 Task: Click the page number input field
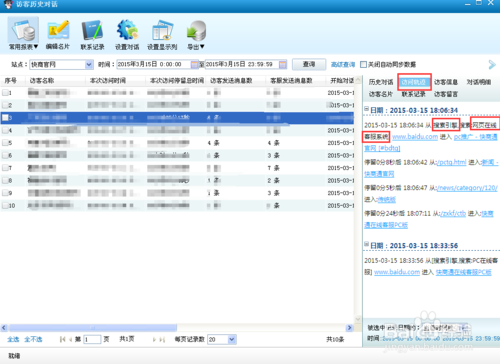tap(92, 339)
